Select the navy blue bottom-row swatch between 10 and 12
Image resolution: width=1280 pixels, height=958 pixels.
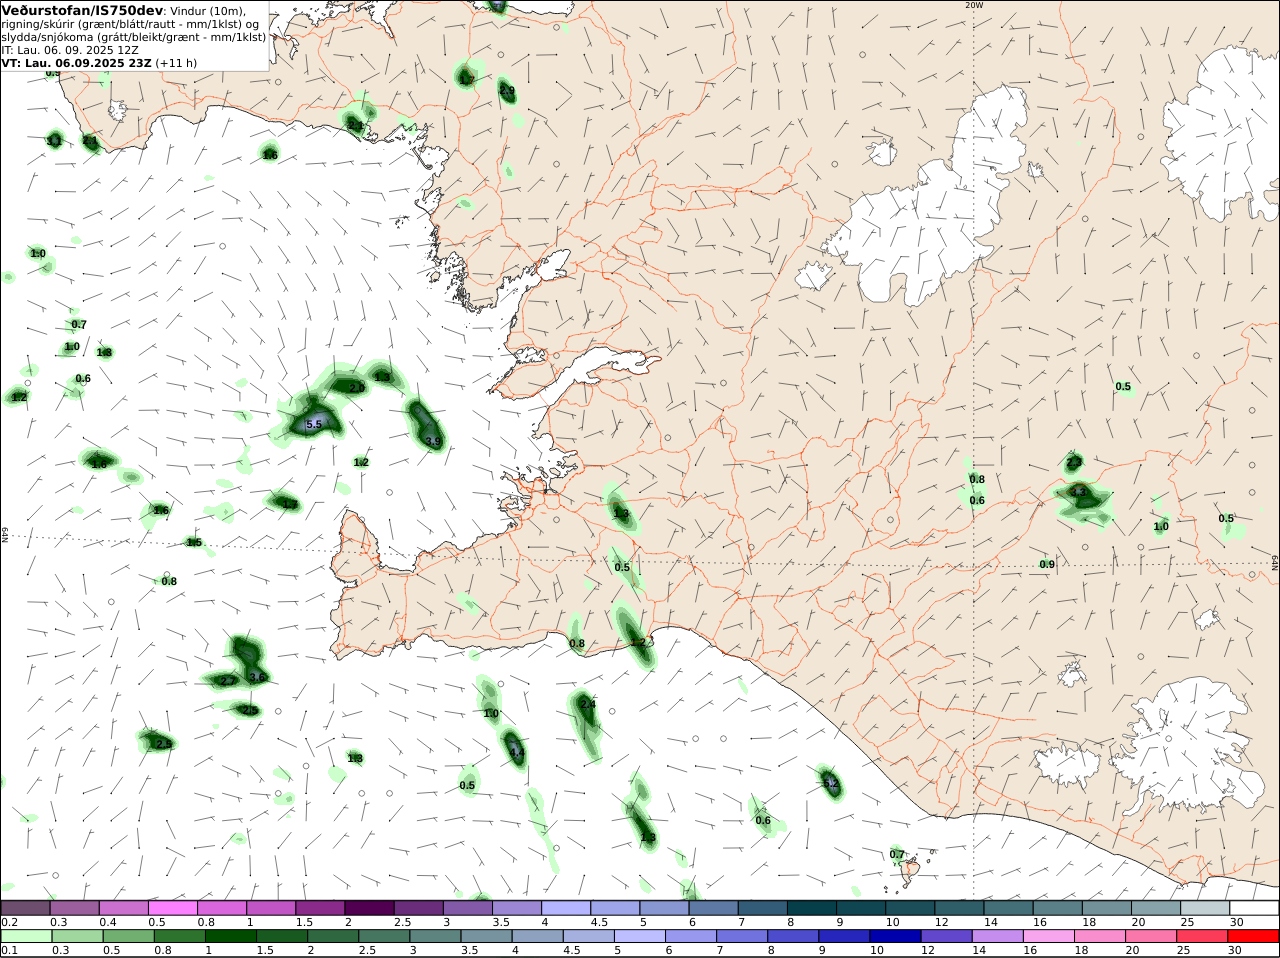pyautogui.click(x=893, y=936)
